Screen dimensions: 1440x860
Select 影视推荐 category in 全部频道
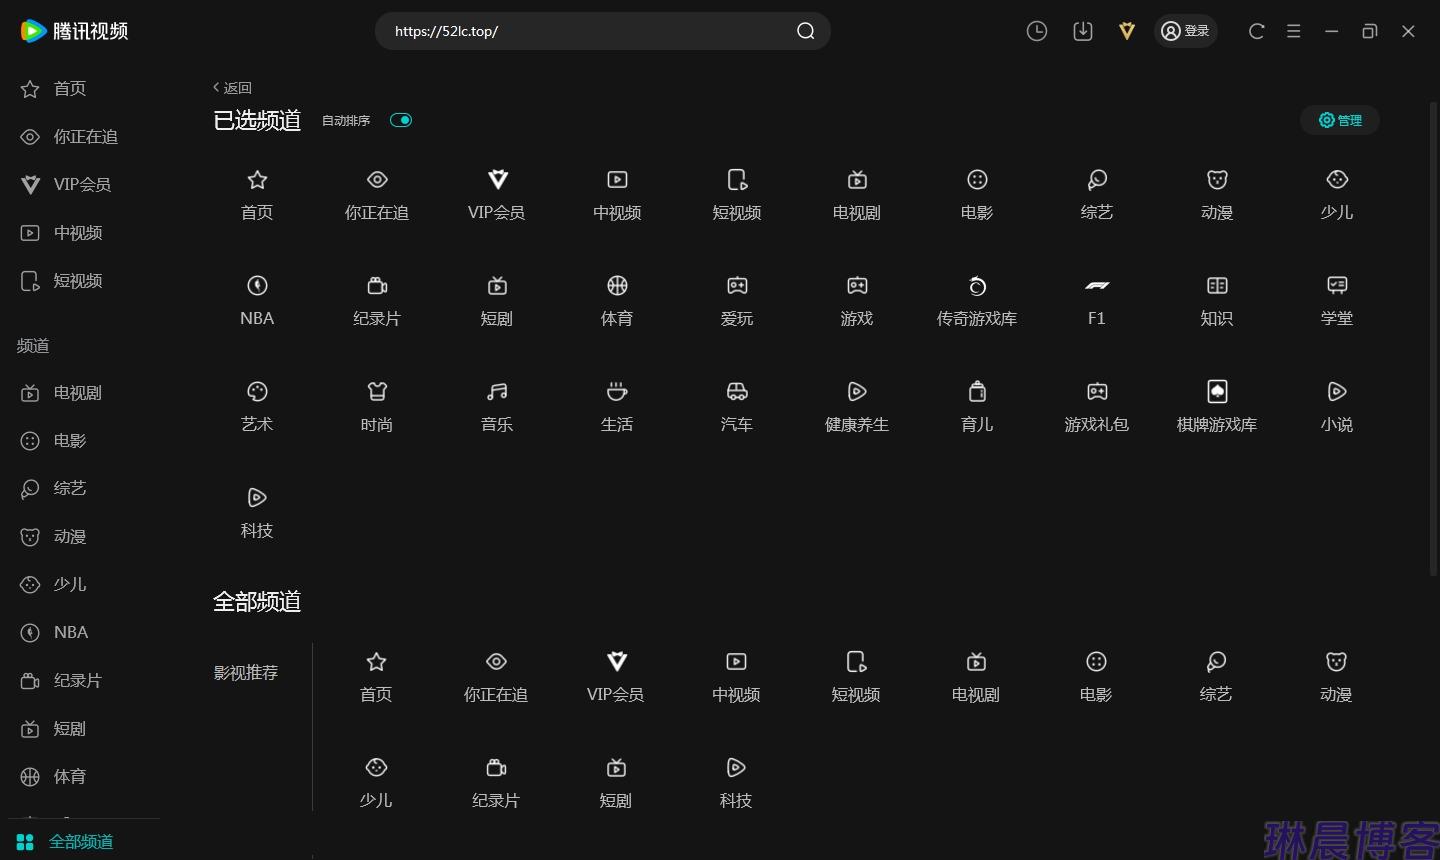point(246,673)
